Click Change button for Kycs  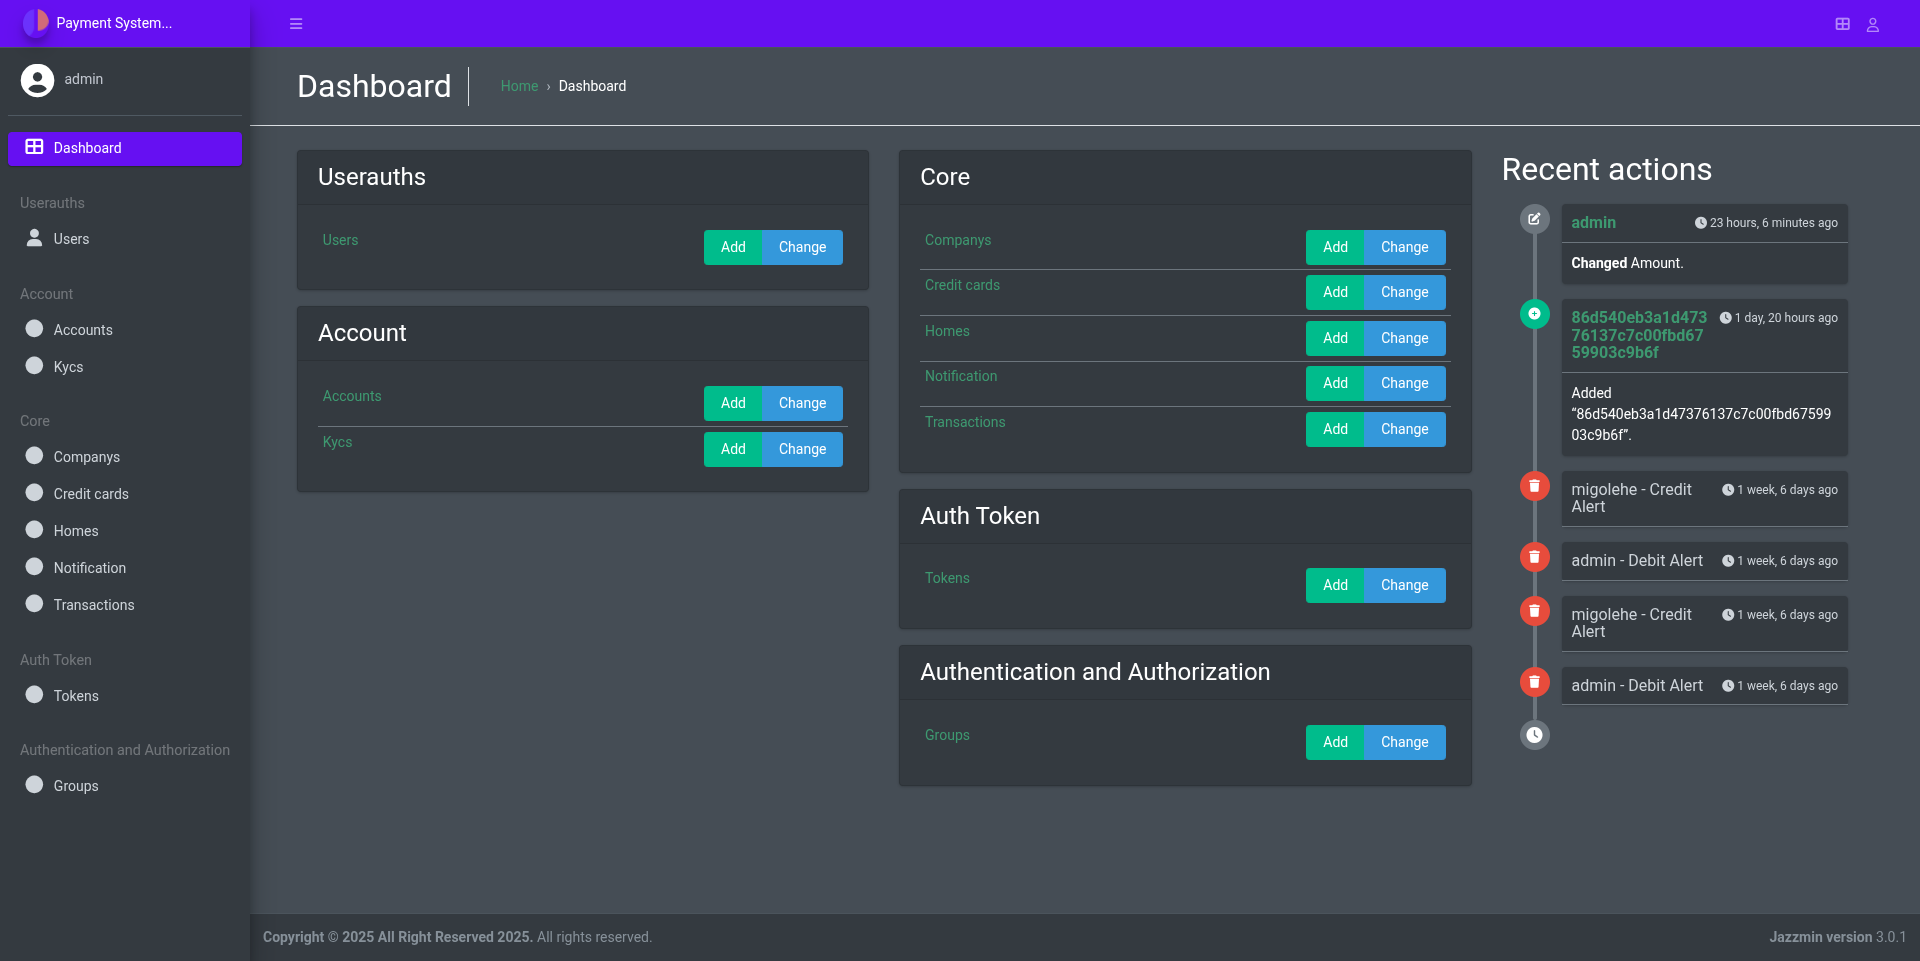coord(802,449)
